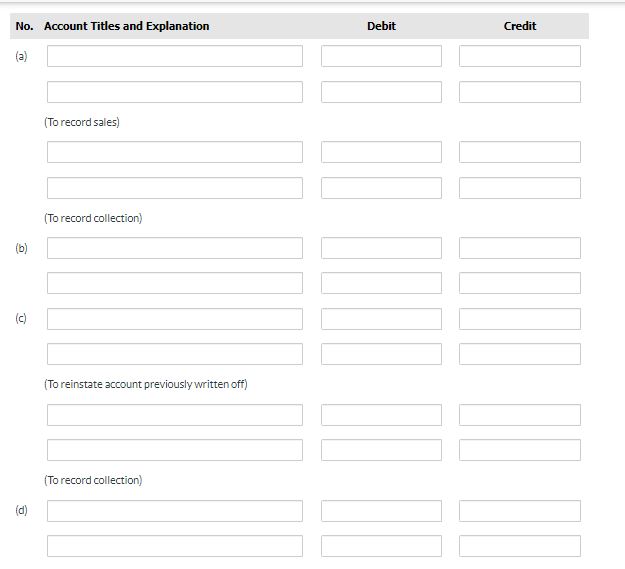Click the account title field immediately below 'To record sales'
This screenshot has height=569, width=625.
click(x=174, y=152)
